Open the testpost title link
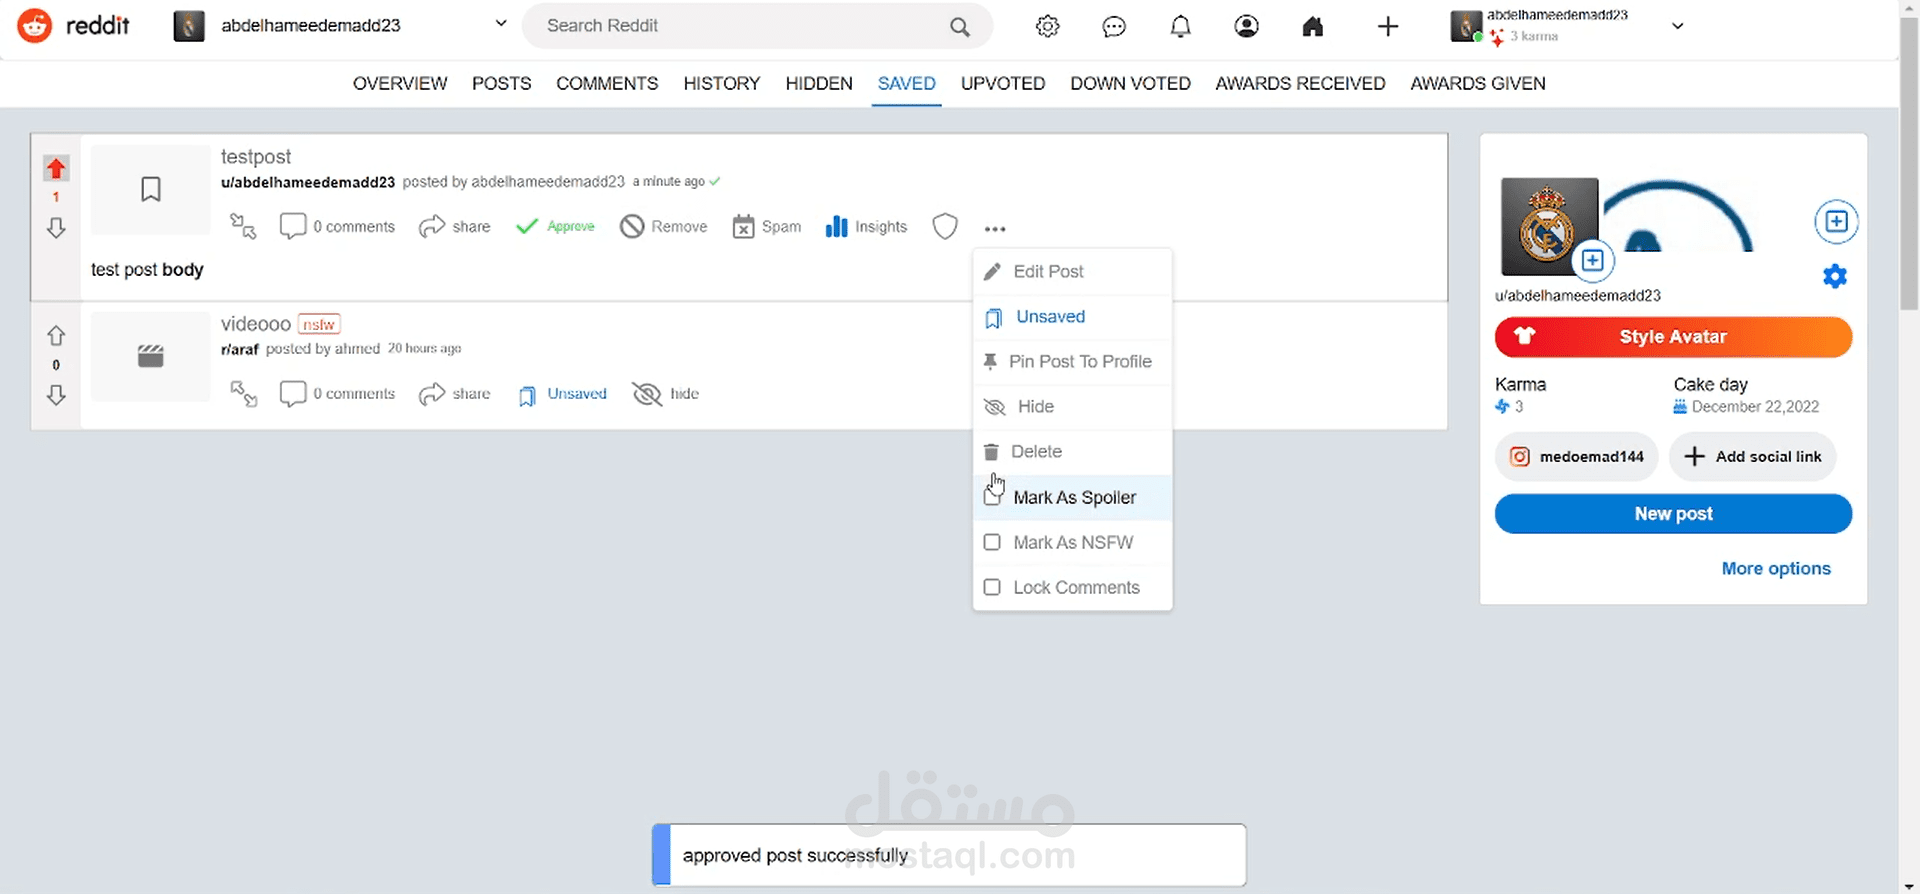Screen dimensions: 1920x894 coord(256,157)
